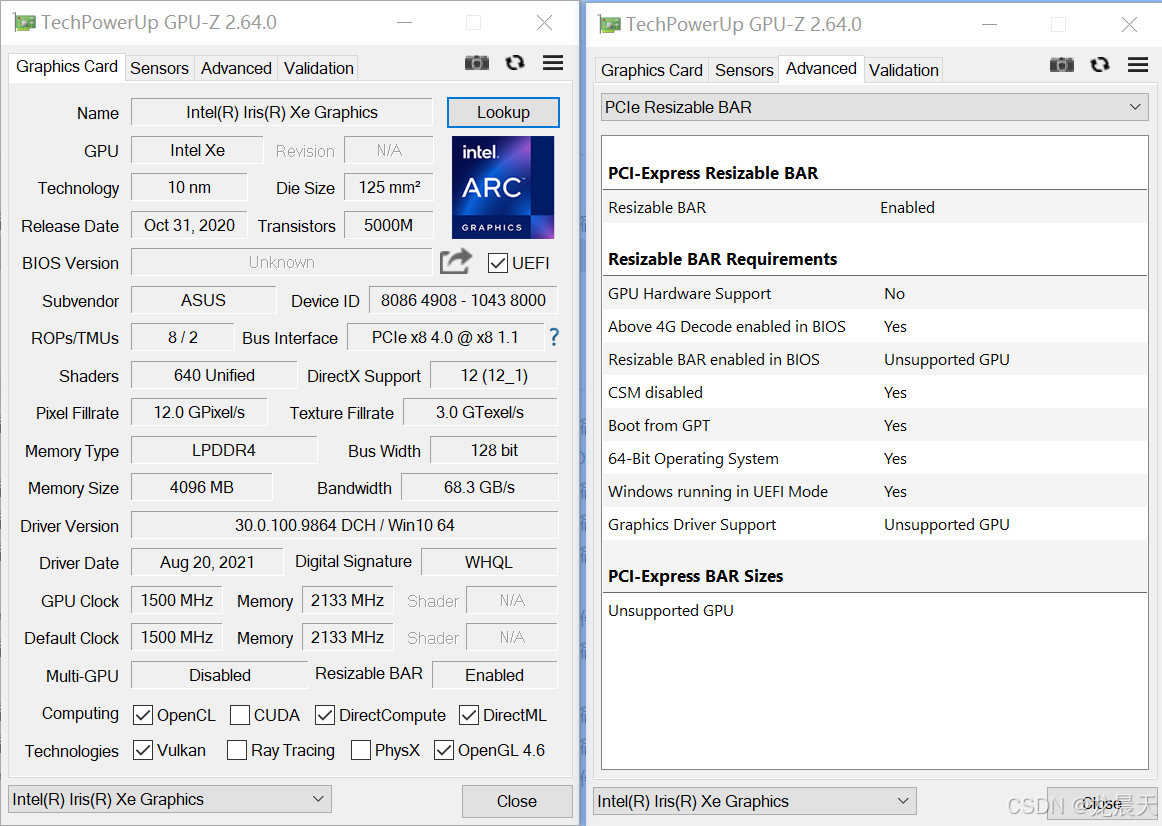Open GPU selector dropdown in right window
This screenshot has height=826, width=1162.
pos(754,801)
